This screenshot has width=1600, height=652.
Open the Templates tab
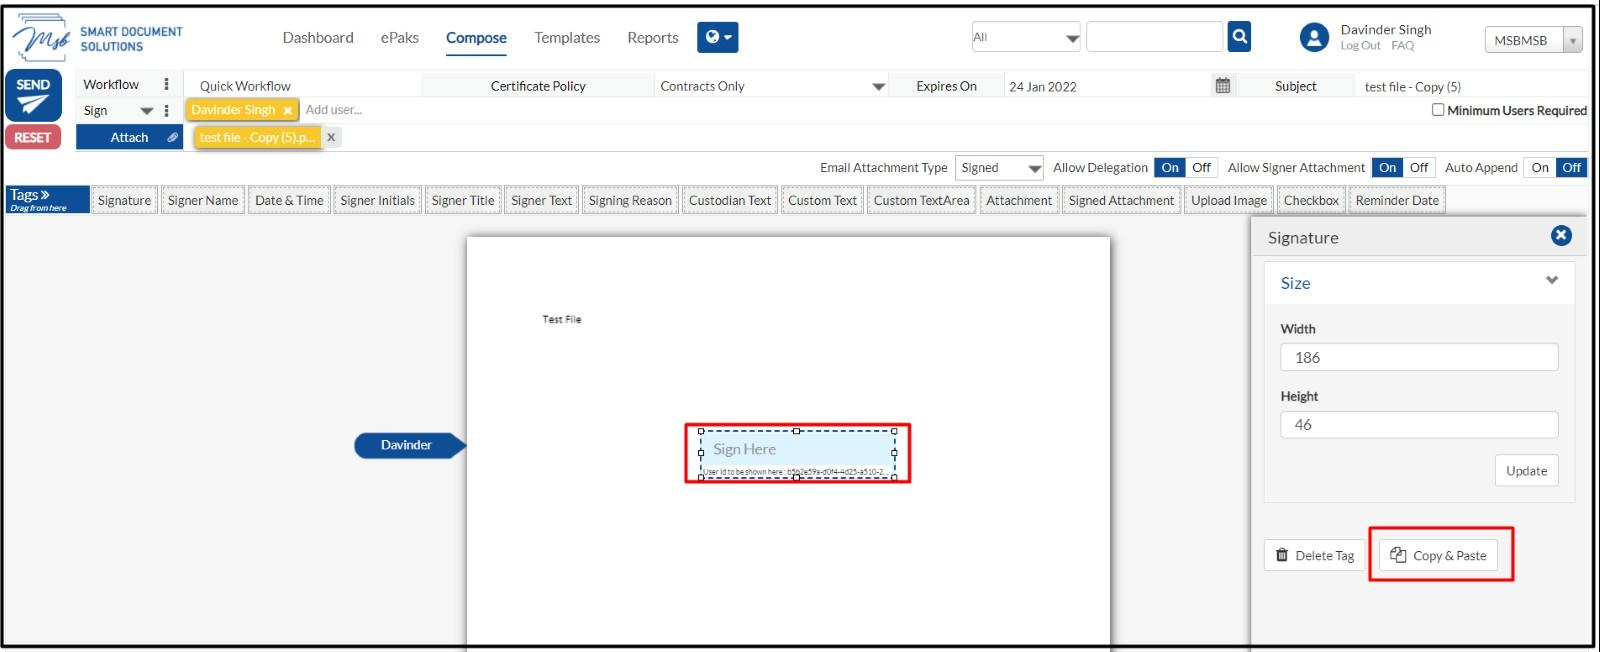click(567, 37)
